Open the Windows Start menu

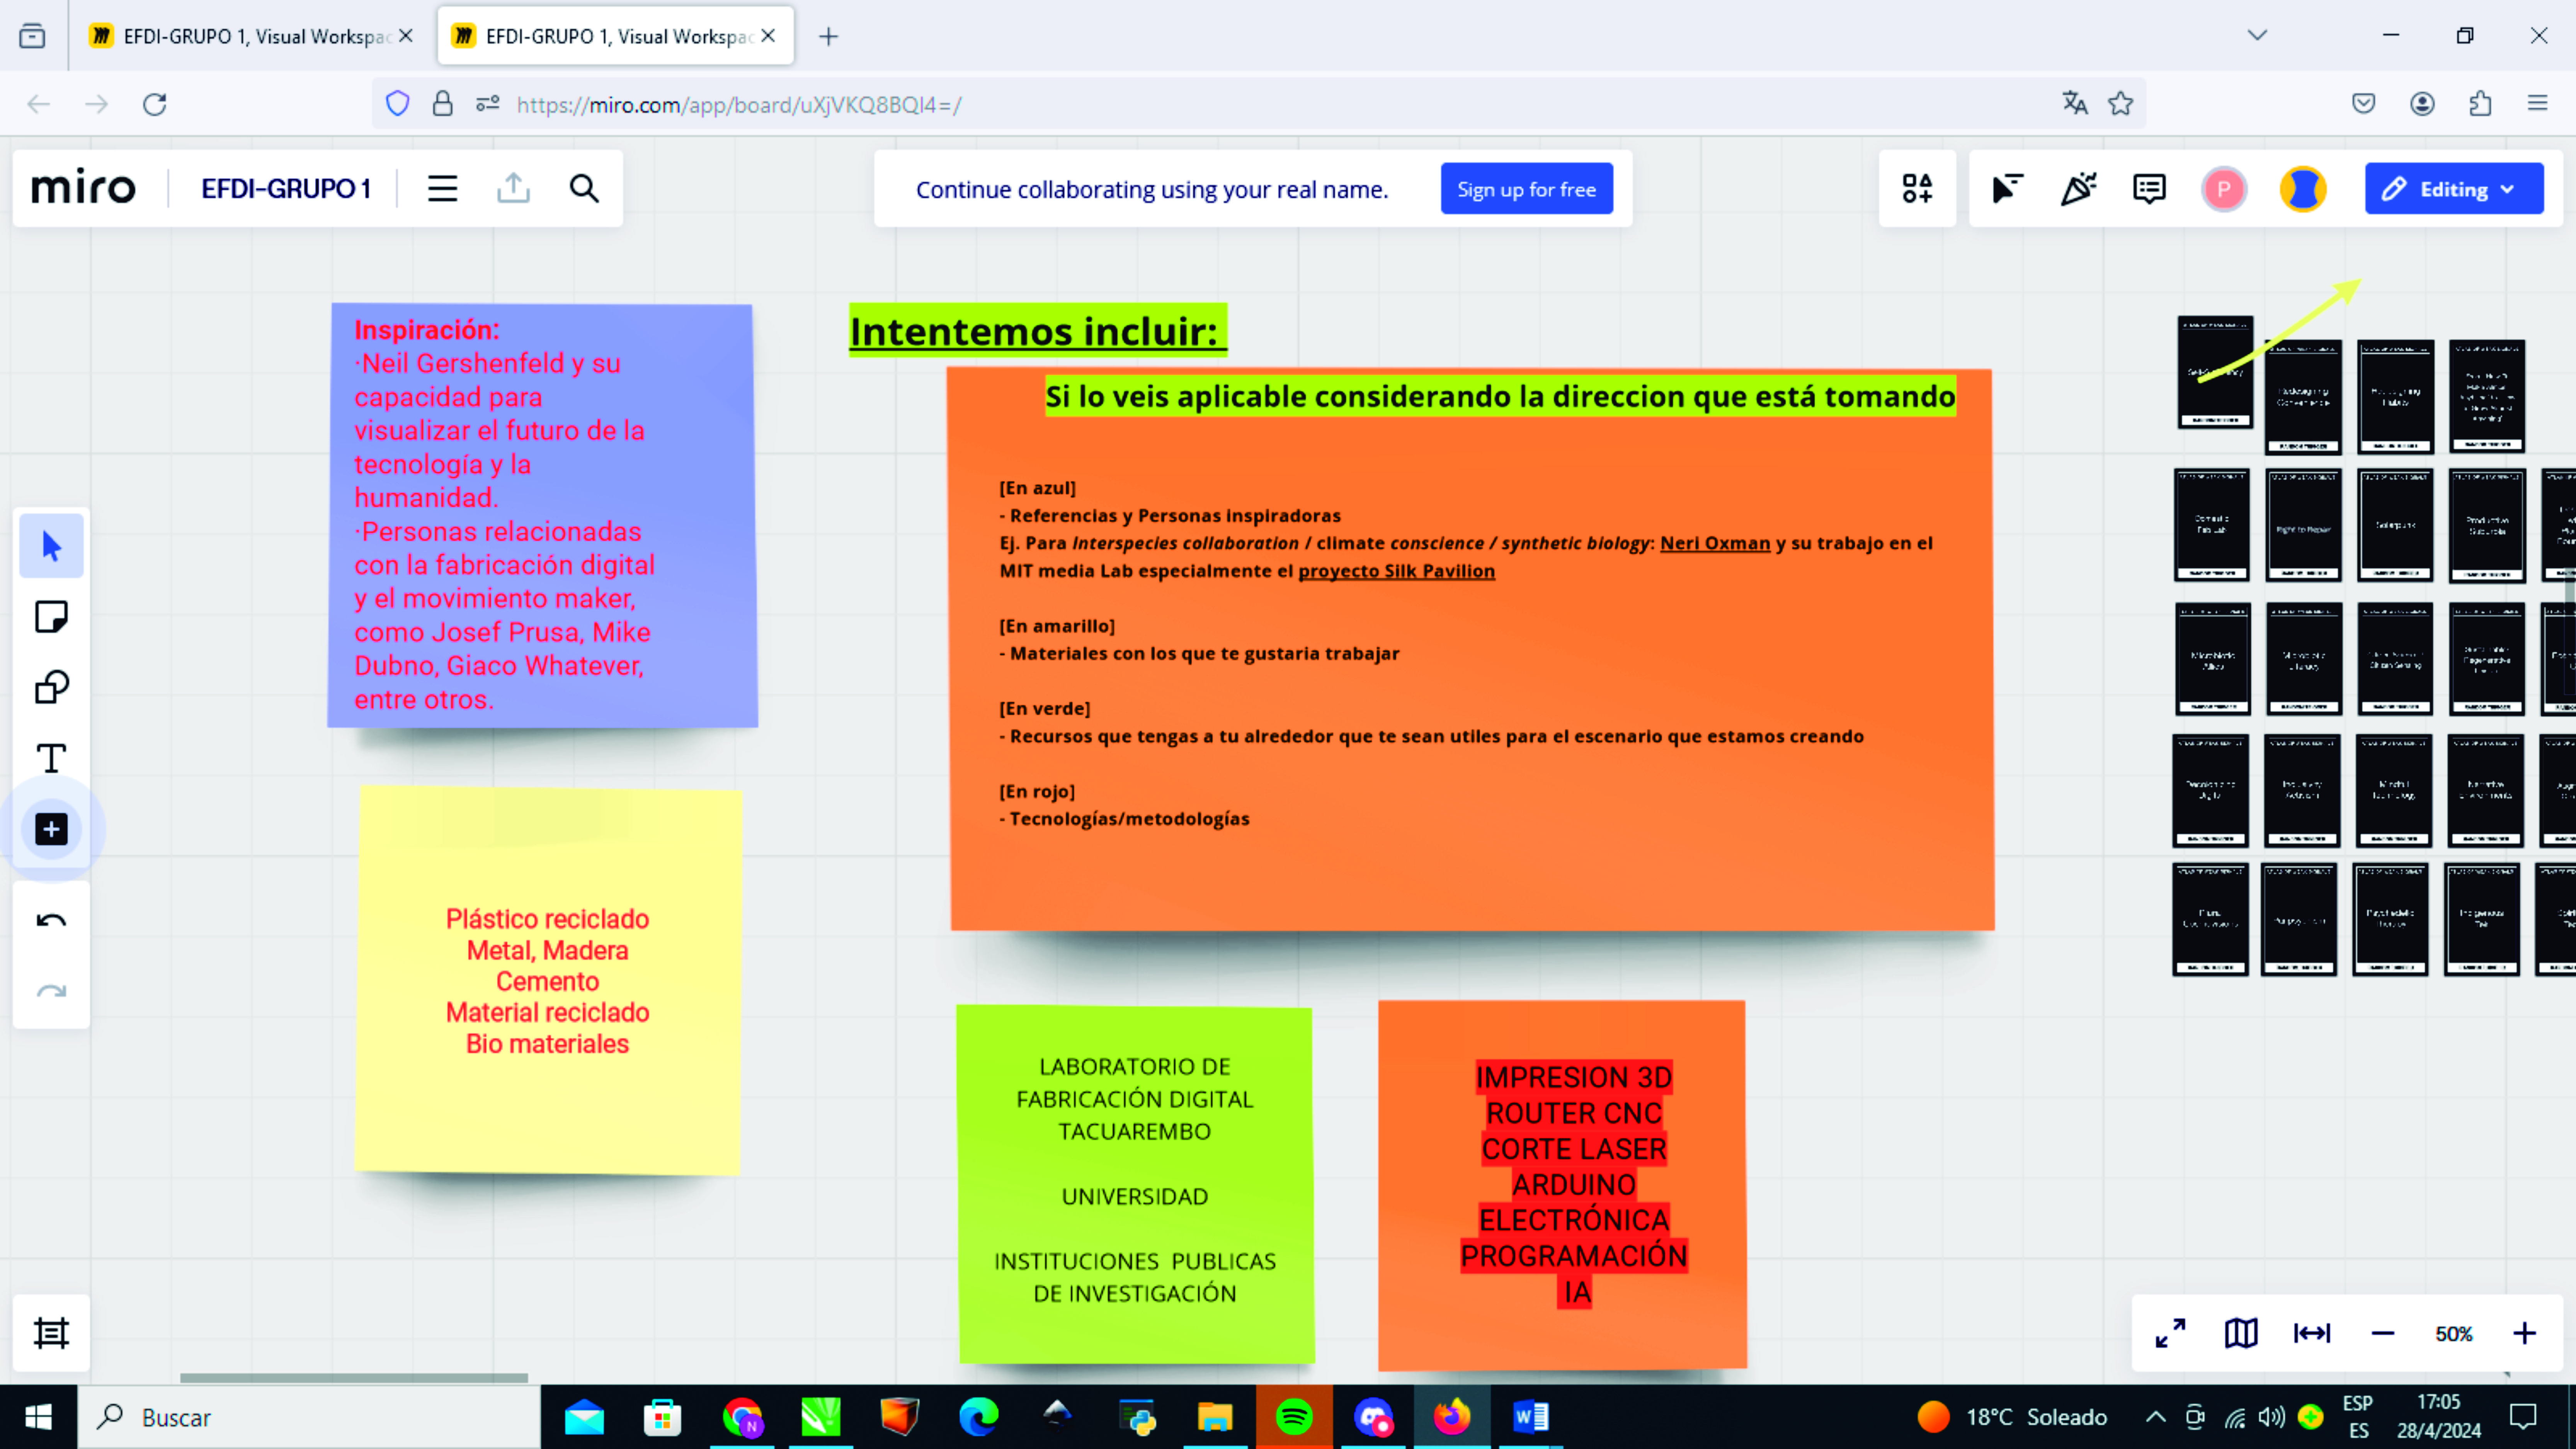38,1417
